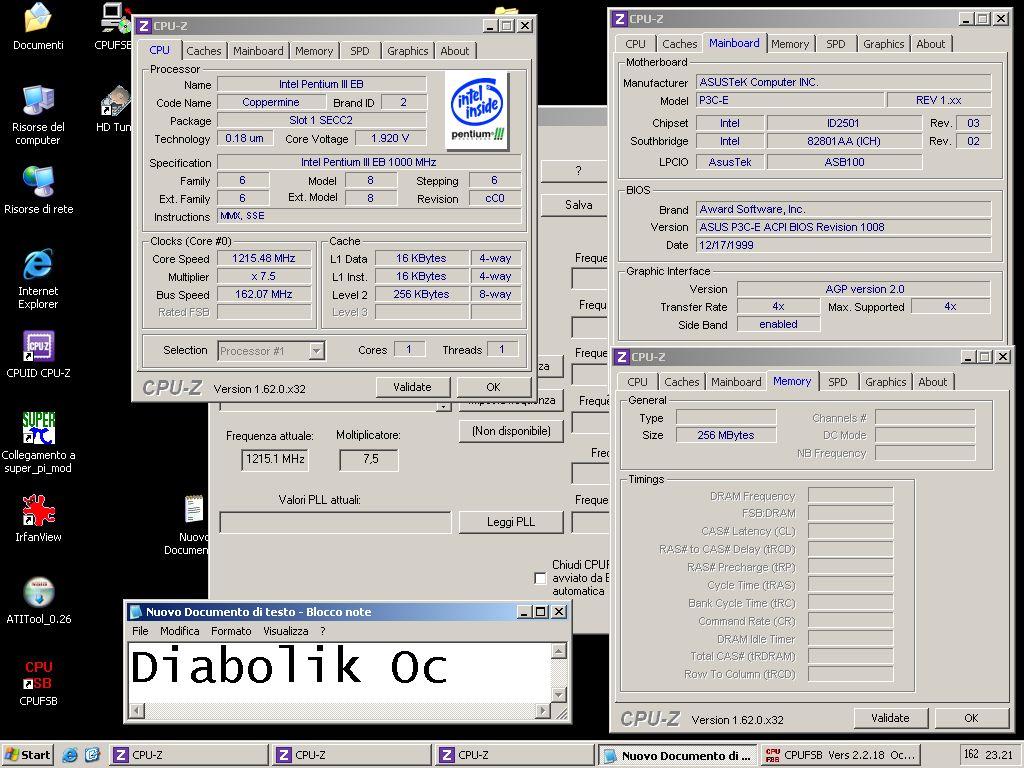Open the super_pi_mod shortcut icon

(38, 443)
